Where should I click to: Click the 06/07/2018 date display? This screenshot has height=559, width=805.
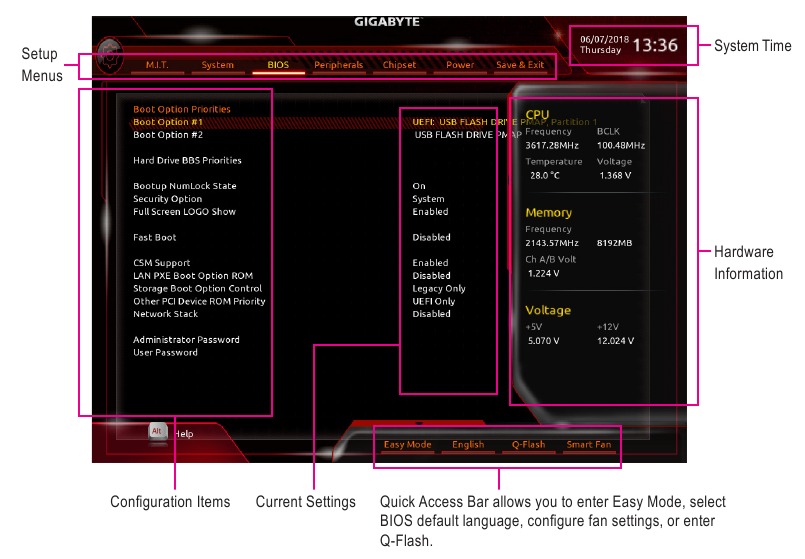(604, 39)
